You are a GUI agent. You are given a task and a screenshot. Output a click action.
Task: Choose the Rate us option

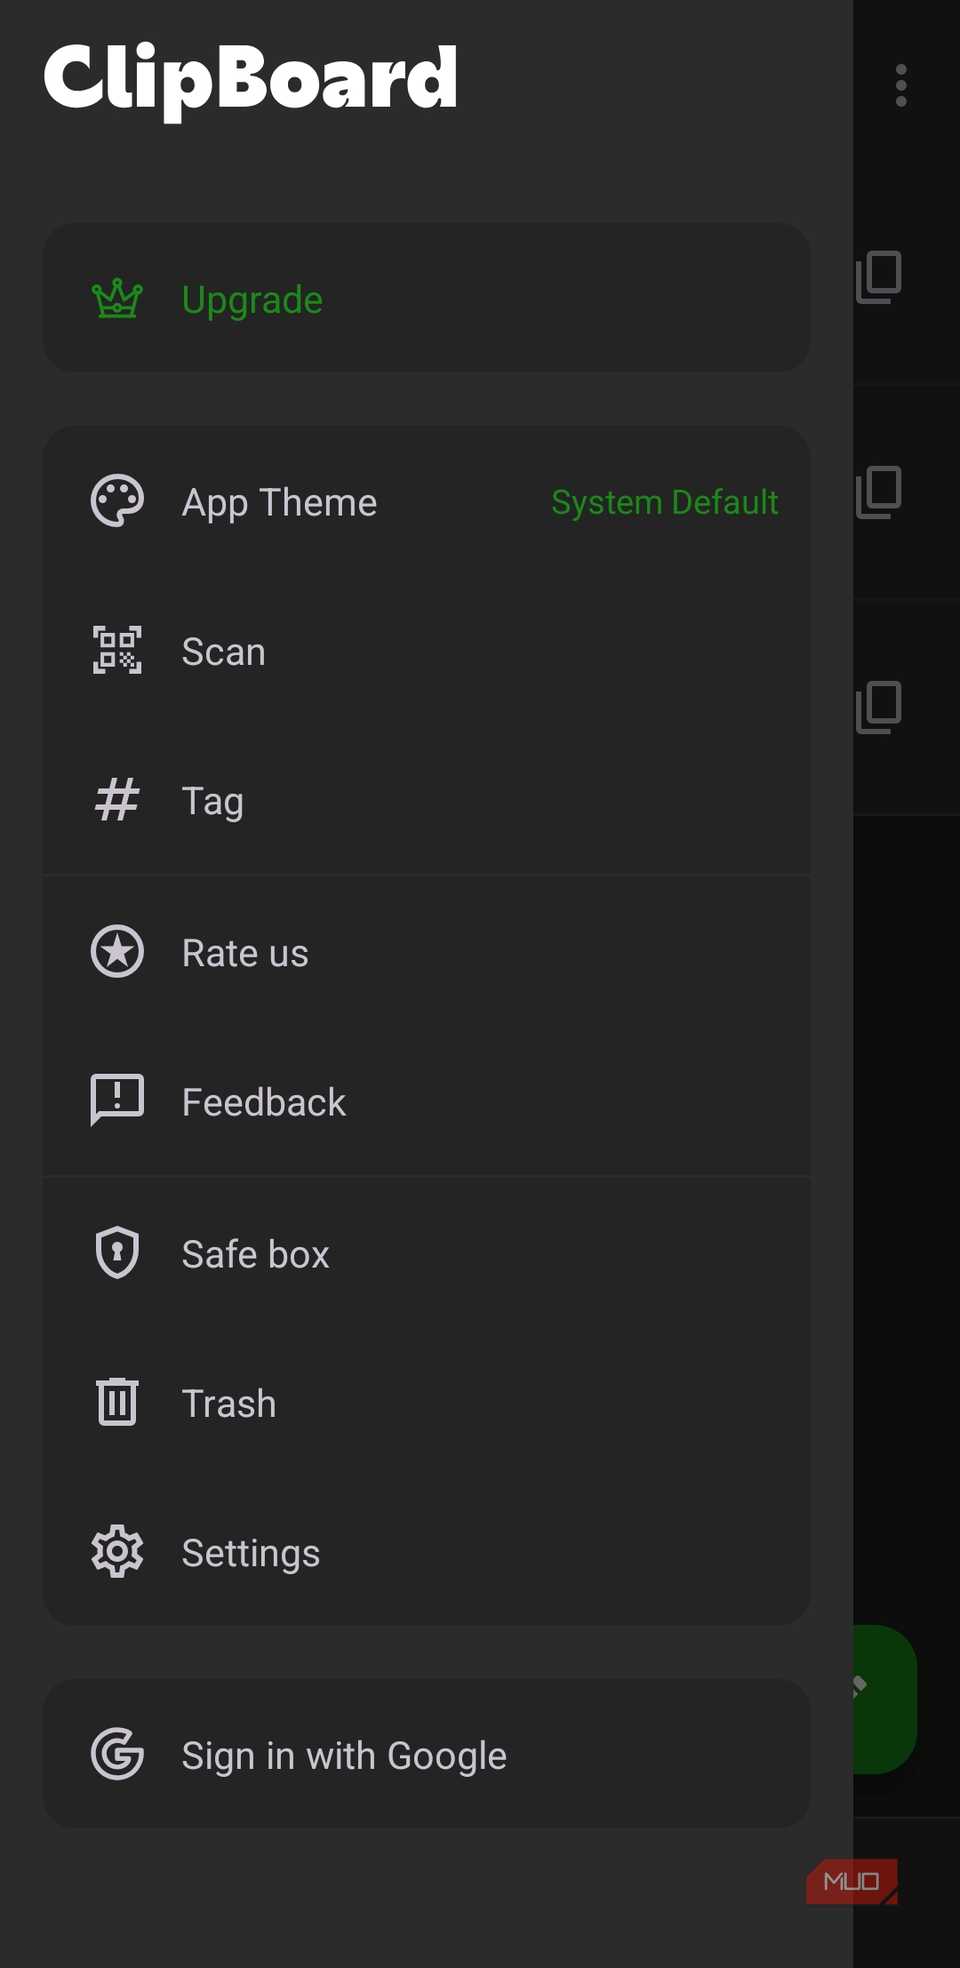click(x=244, y=951)
